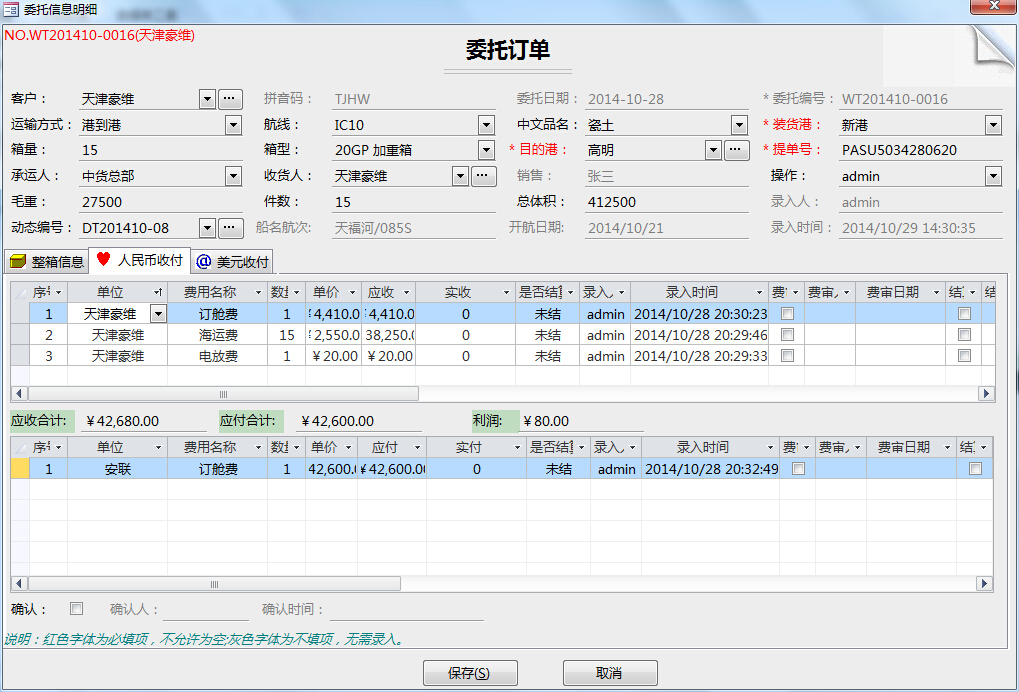1019x692 pixels.
Task: Toggle 结 checkbox in 安联 payable row
Action: tap(975, 468)
